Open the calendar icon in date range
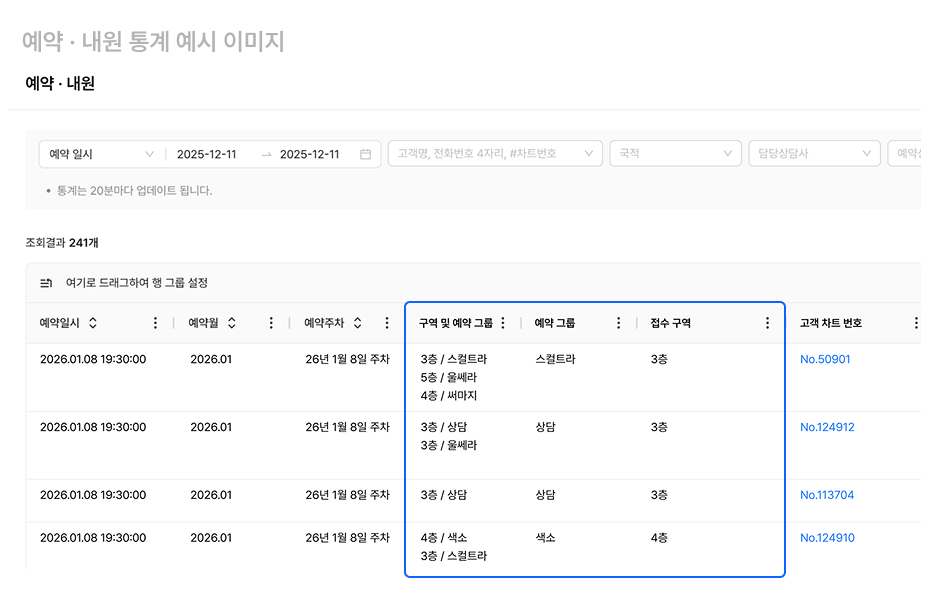 [x=365, y=154]
